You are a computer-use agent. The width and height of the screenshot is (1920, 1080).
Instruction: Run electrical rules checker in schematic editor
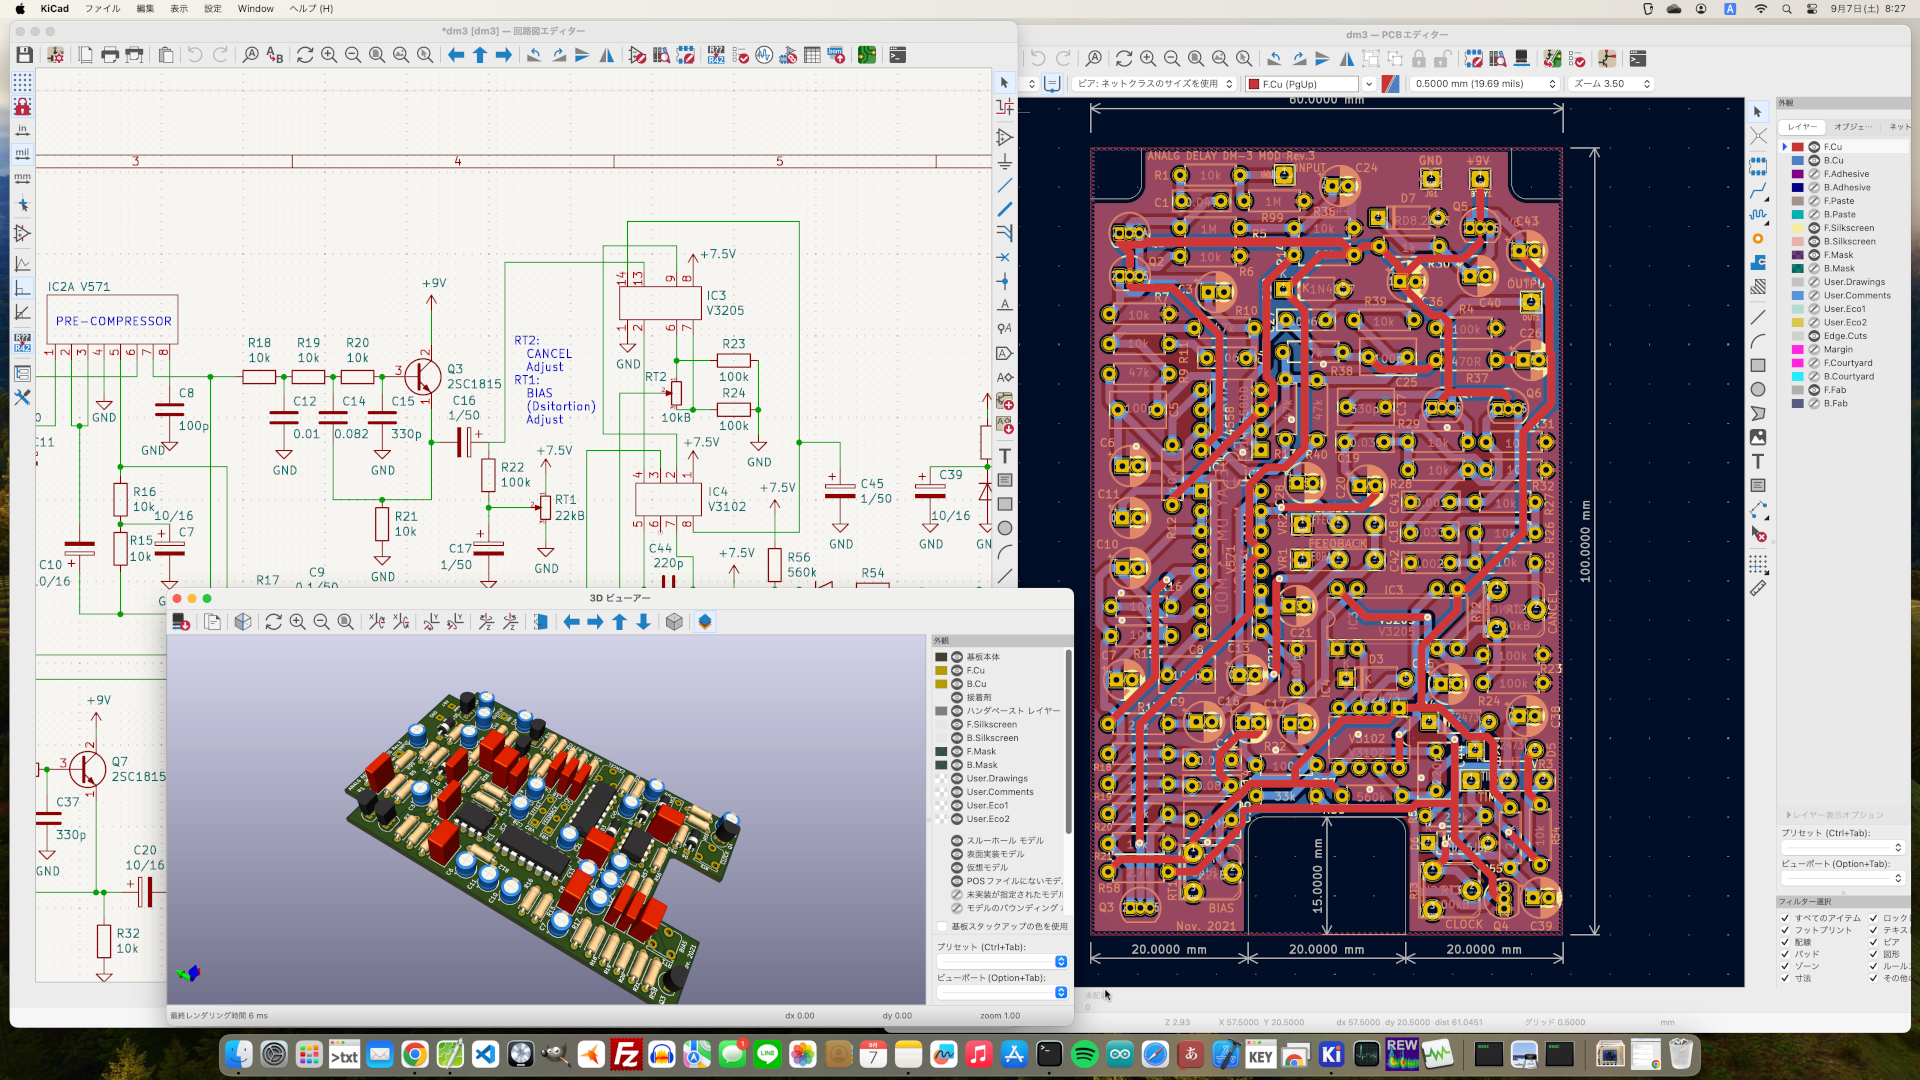point(740,55)
